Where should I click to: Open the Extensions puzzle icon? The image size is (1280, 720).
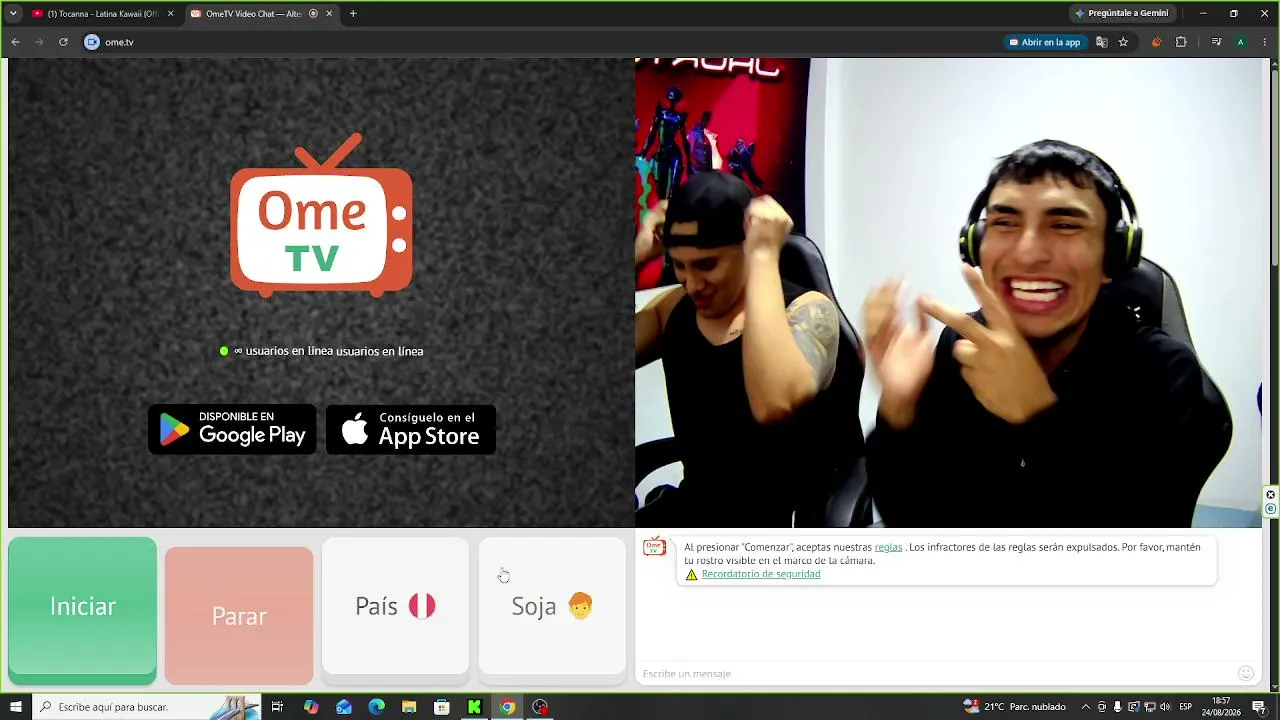point(1181,42)
